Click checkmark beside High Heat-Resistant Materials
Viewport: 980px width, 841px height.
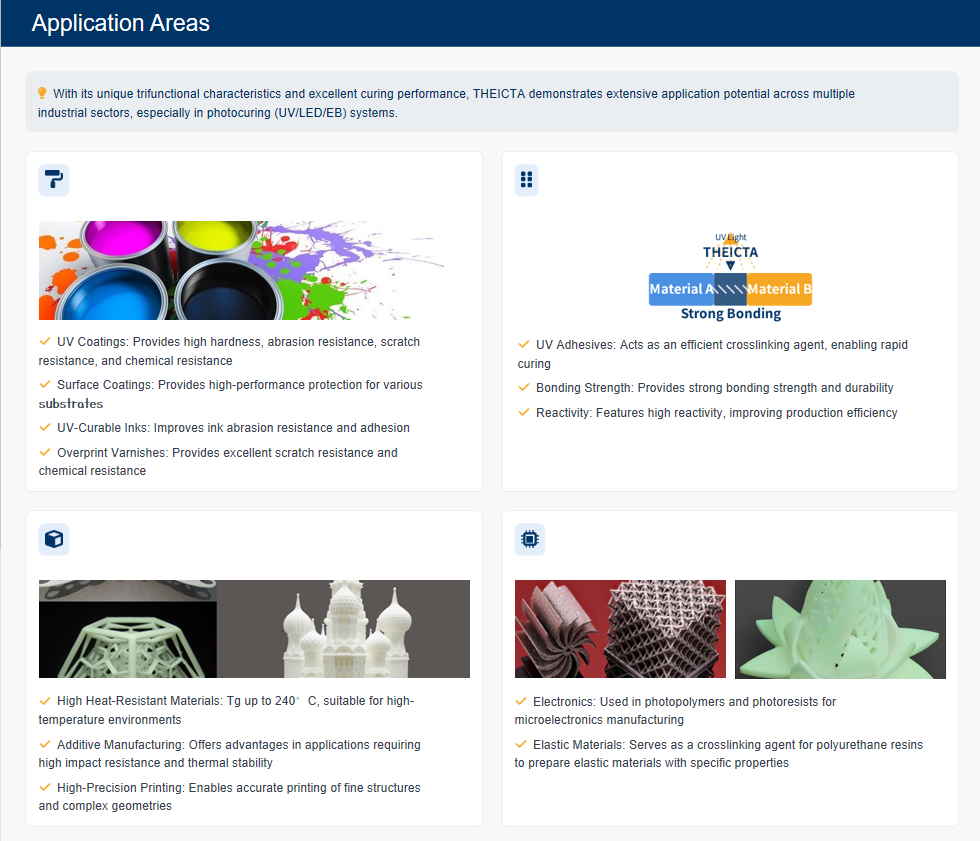click(x=44, y=700)
